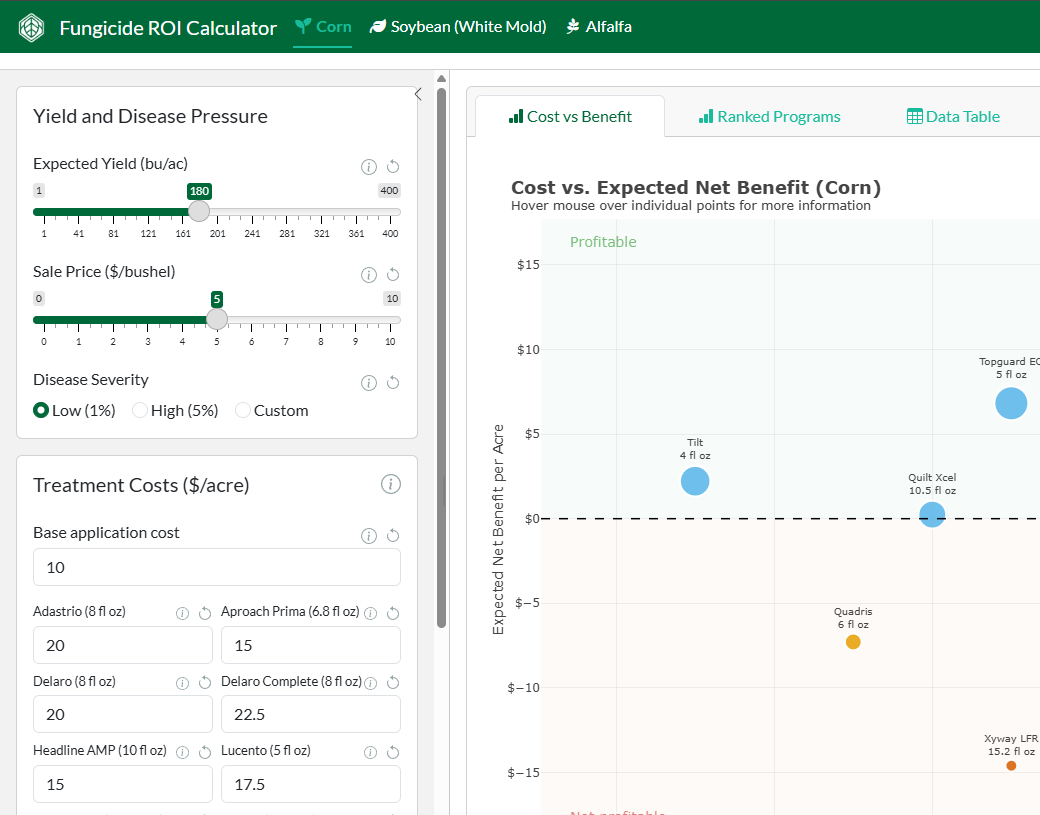Open the Cost vs Benefit tab
The image size is (1040, 815).
[x=570, y=117]
